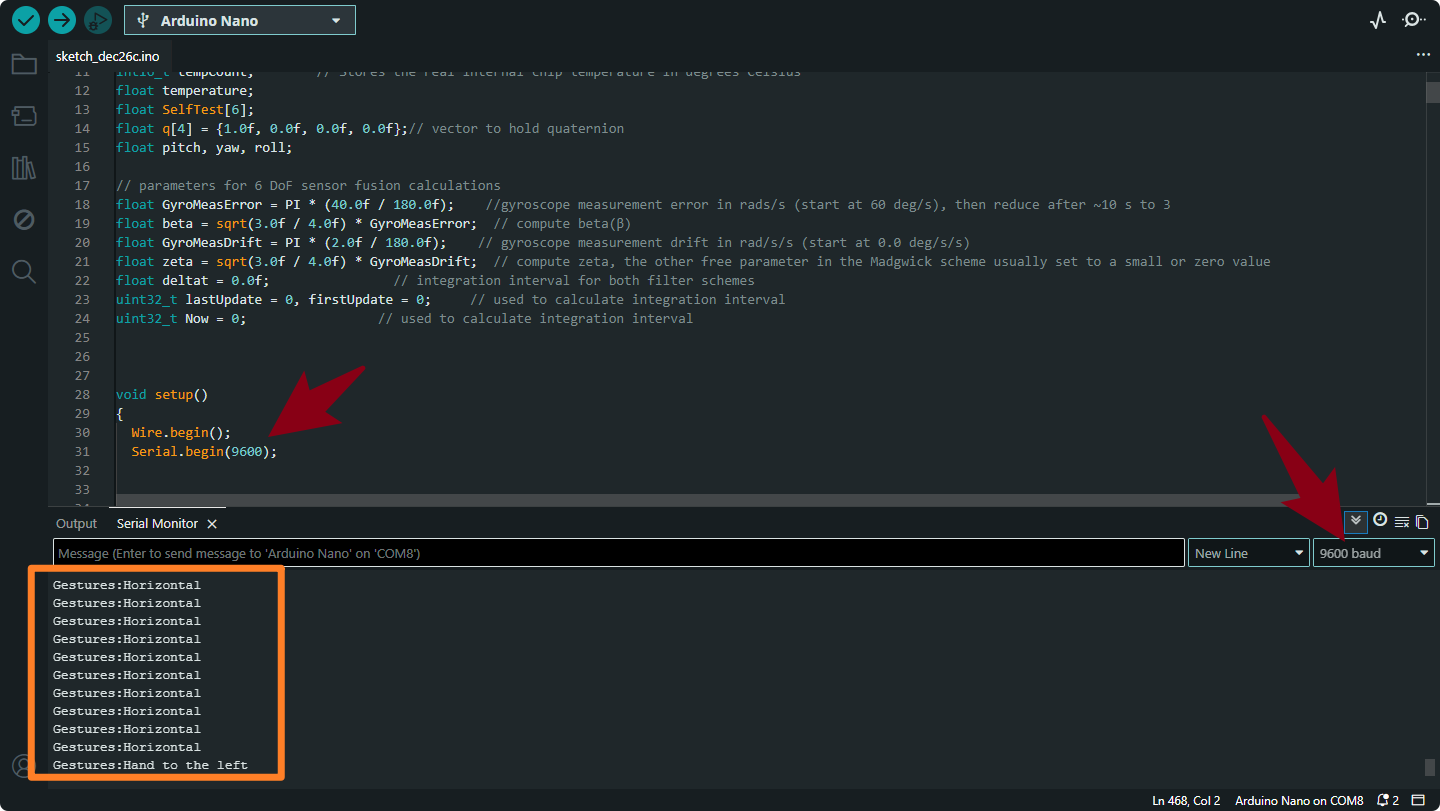Click the editor vertical scrollbar

[x=1432, y=92]
